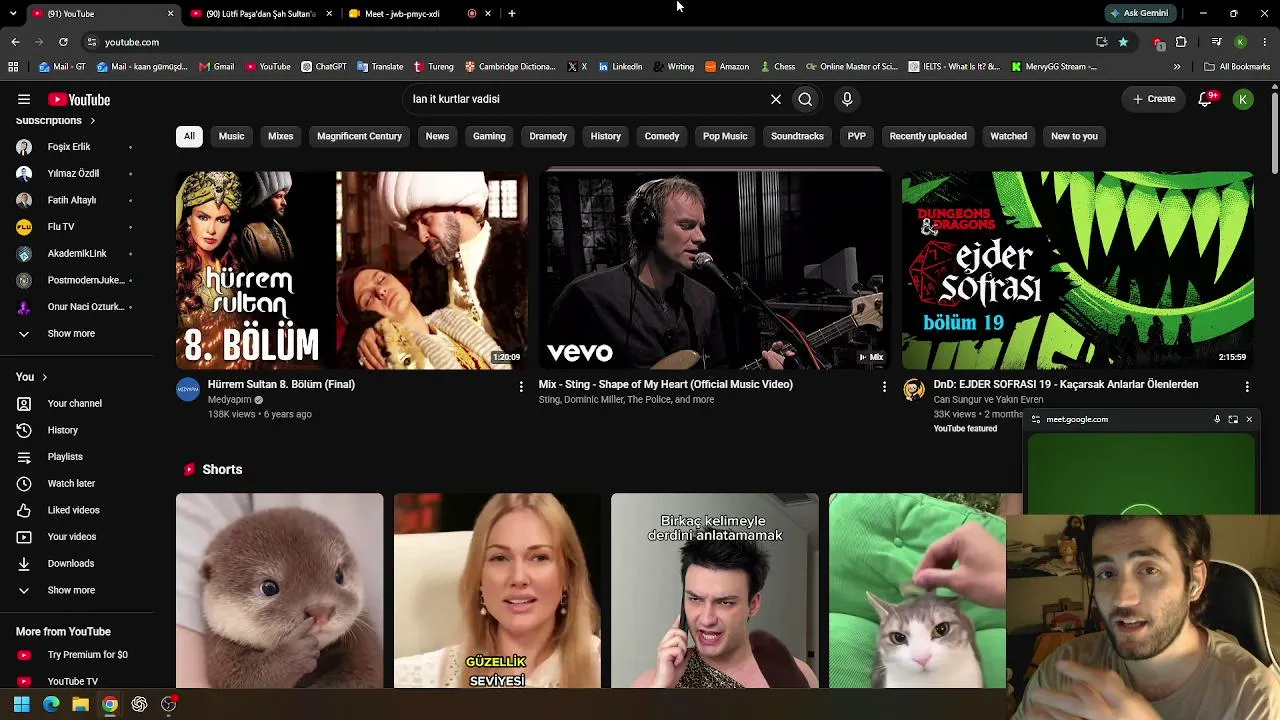The height and width of the screenshot is (720, 1280).
Task: Open ChatGPT from the taskbar
Action: [139, 704]
